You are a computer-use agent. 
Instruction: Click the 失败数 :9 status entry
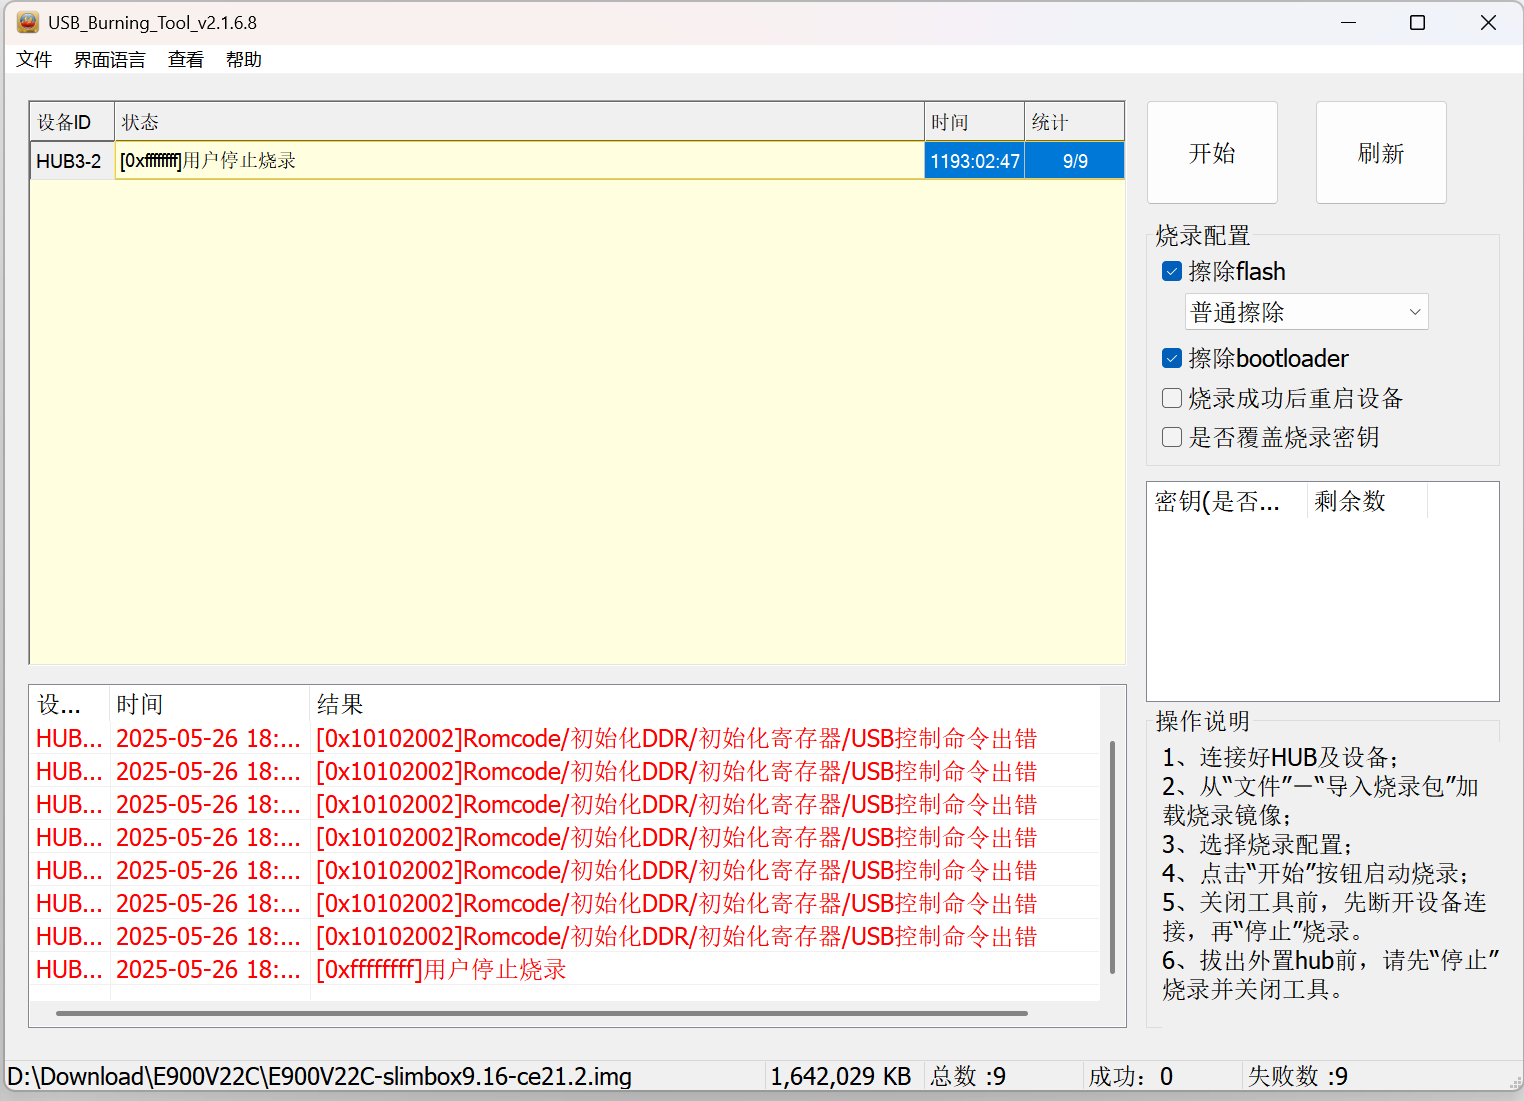(1297, 1076)
